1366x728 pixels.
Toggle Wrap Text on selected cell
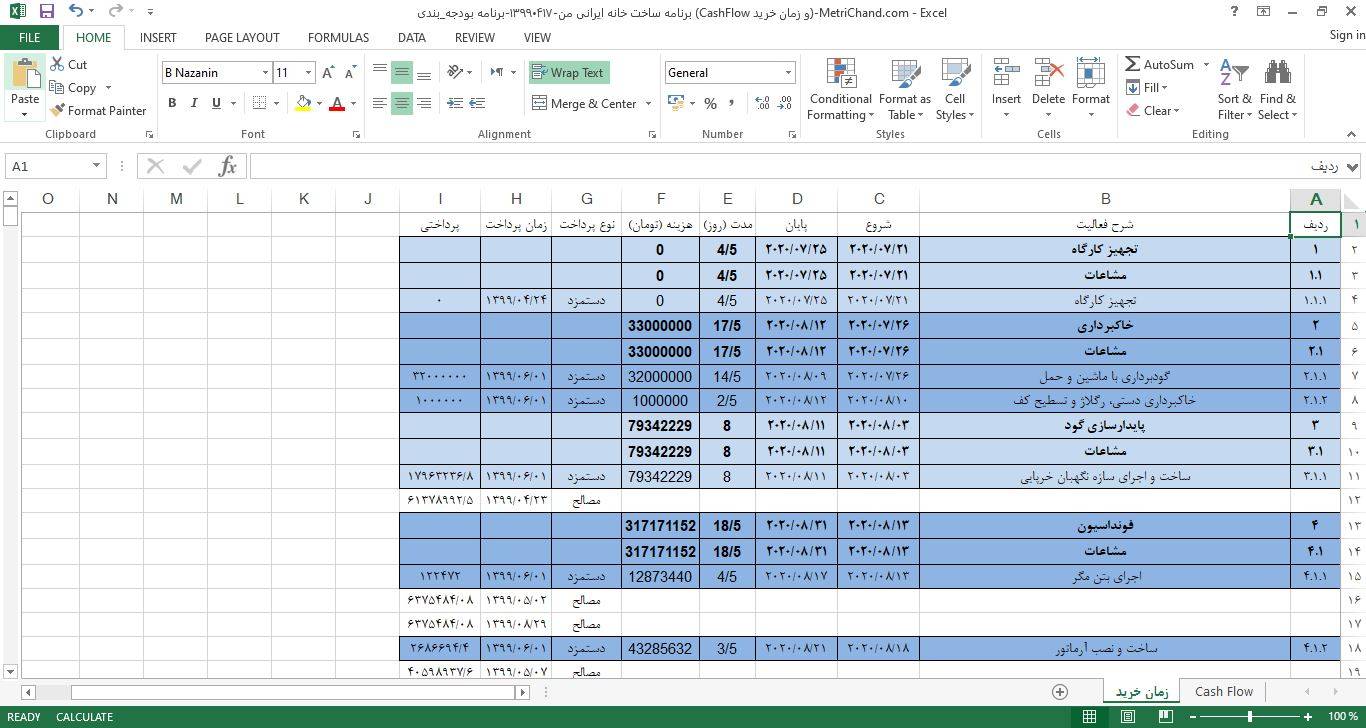(568, 73)
